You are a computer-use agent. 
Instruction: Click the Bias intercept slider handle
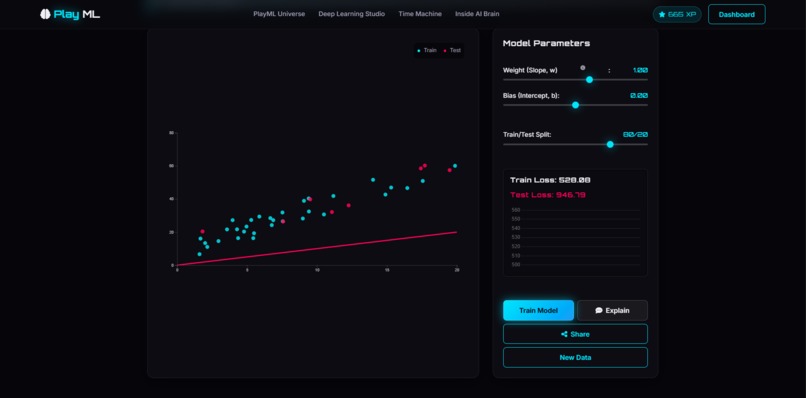576,105
